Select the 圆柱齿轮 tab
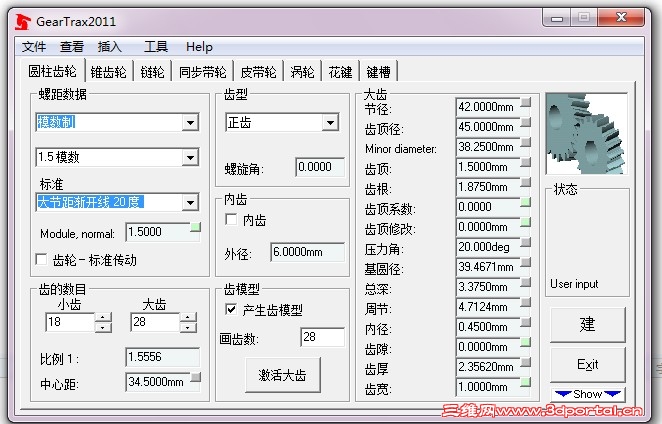Viewport: 662px width, 424px height. point(52,71)
